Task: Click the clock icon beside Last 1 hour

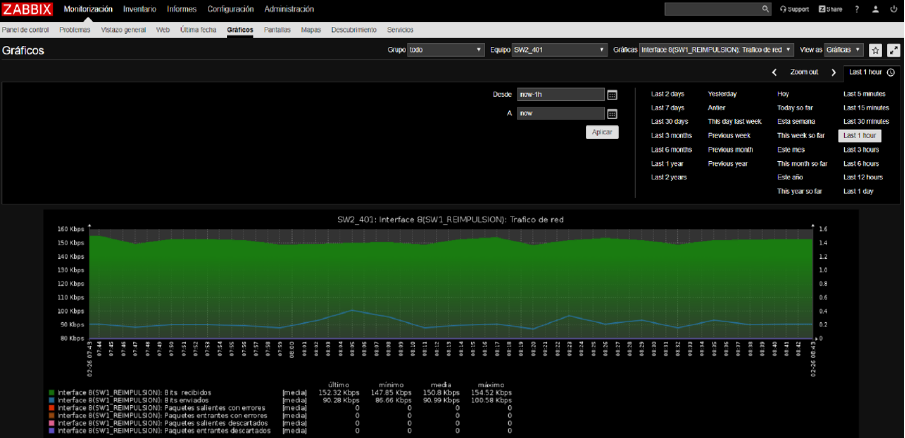Action: coord(891,72)
